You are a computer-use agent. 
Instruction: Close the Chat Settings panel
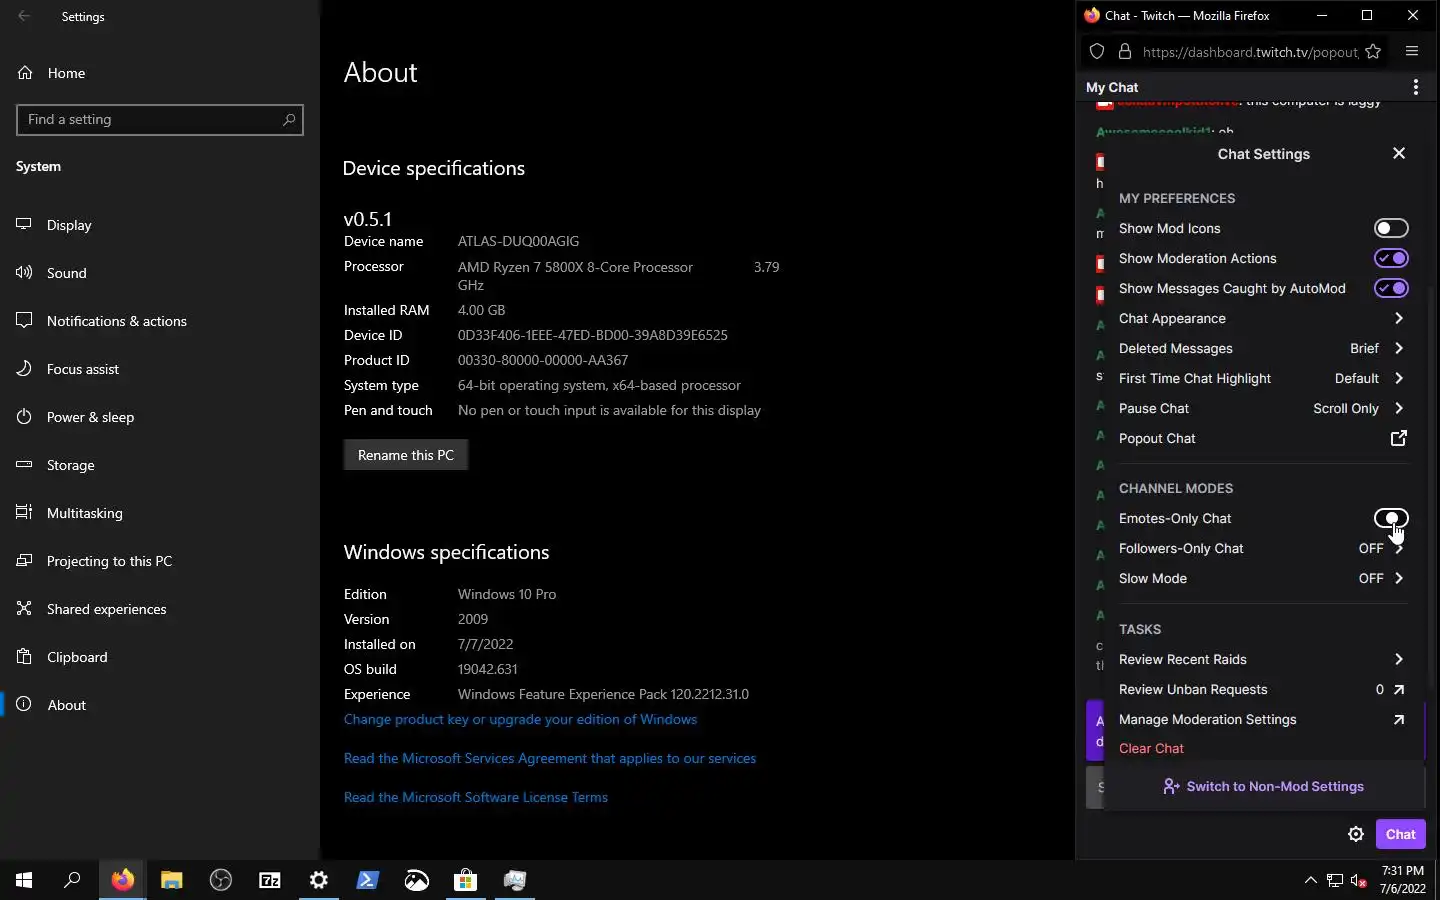(1399, 153)
